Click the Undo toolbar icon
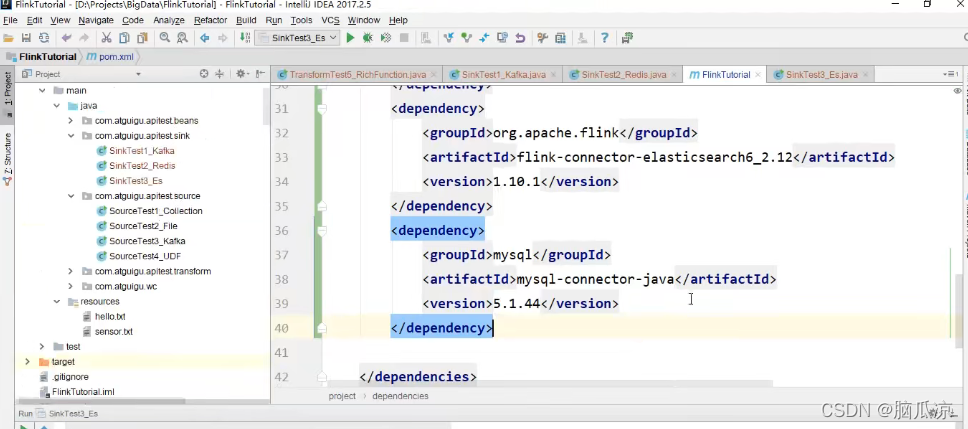Screen dimensions: 968x429 pyautogui.click(x=66, y=38)
